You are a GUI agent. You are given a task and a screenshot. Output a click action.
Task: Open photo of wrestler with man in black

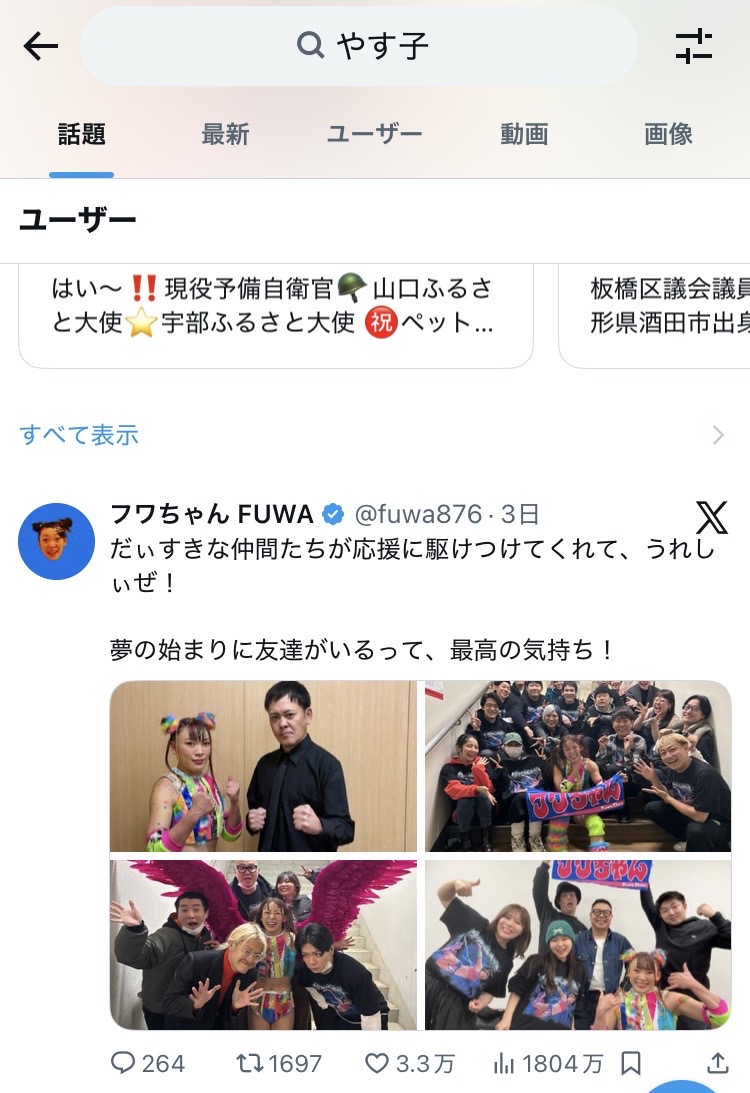tap(263, 766)
